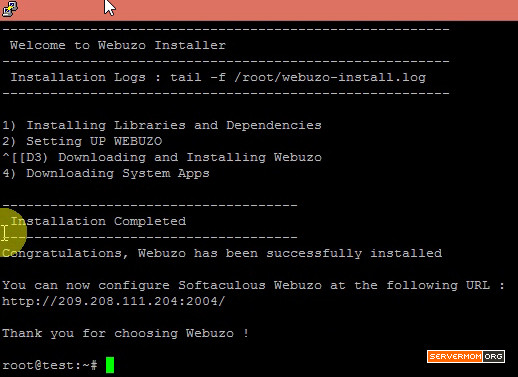
Task: Click the Congratulations success message line
Action: point(222,253)
